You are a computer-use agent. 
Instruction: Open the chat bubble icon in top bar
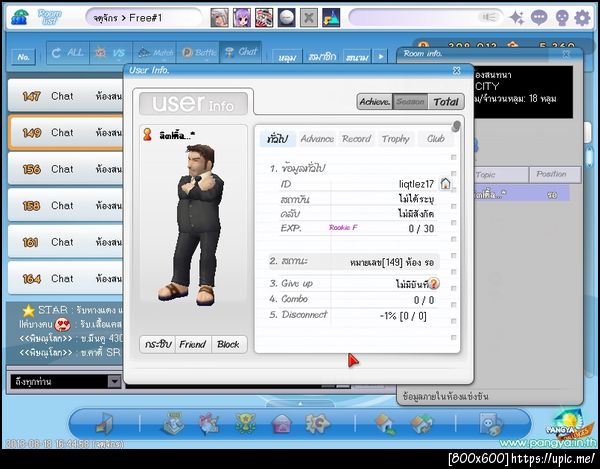[x=539, y=18]
